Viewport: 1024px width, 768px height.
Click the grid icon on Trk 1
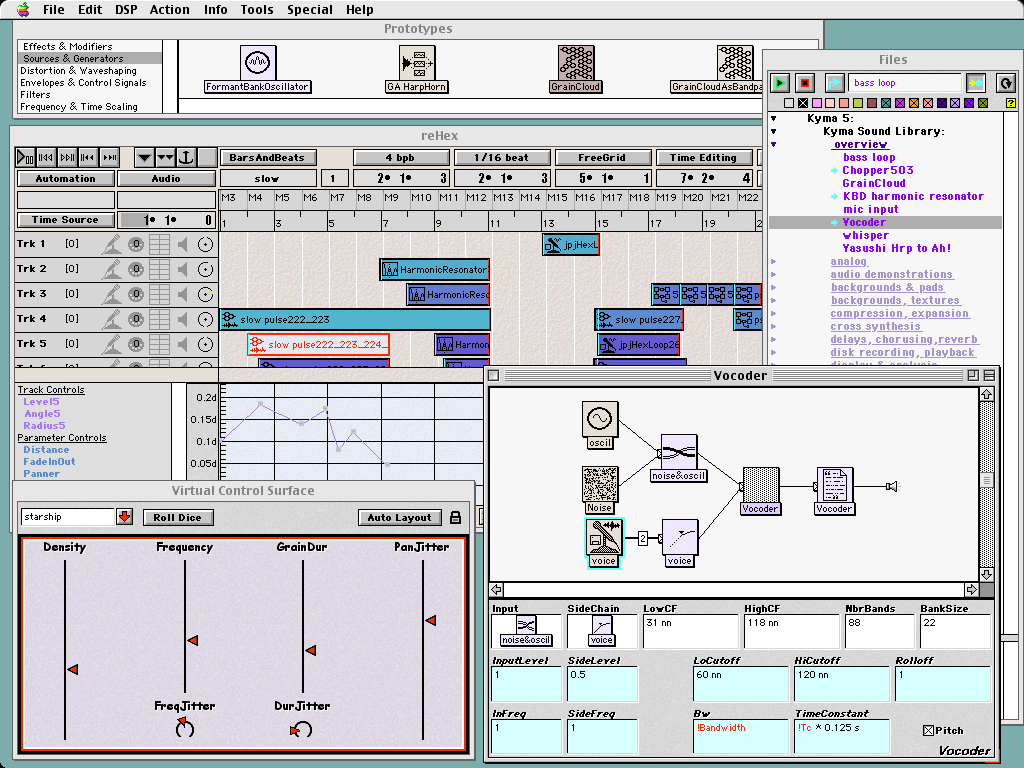click(x=159, y=244)
